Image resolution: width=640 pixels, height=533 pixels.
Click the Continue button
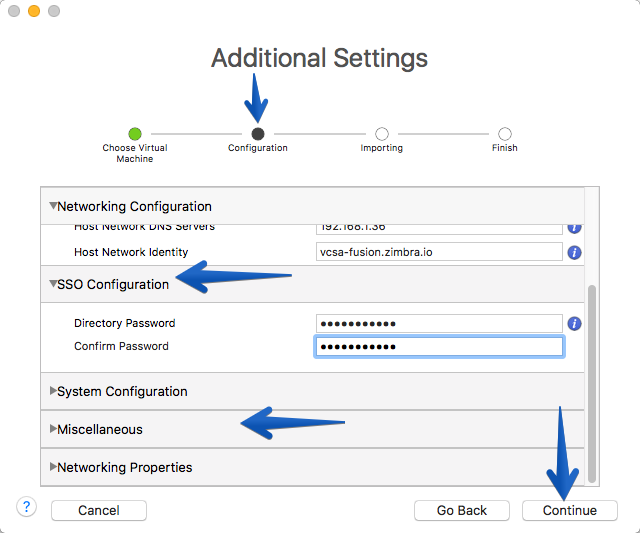tap(569, 510)
